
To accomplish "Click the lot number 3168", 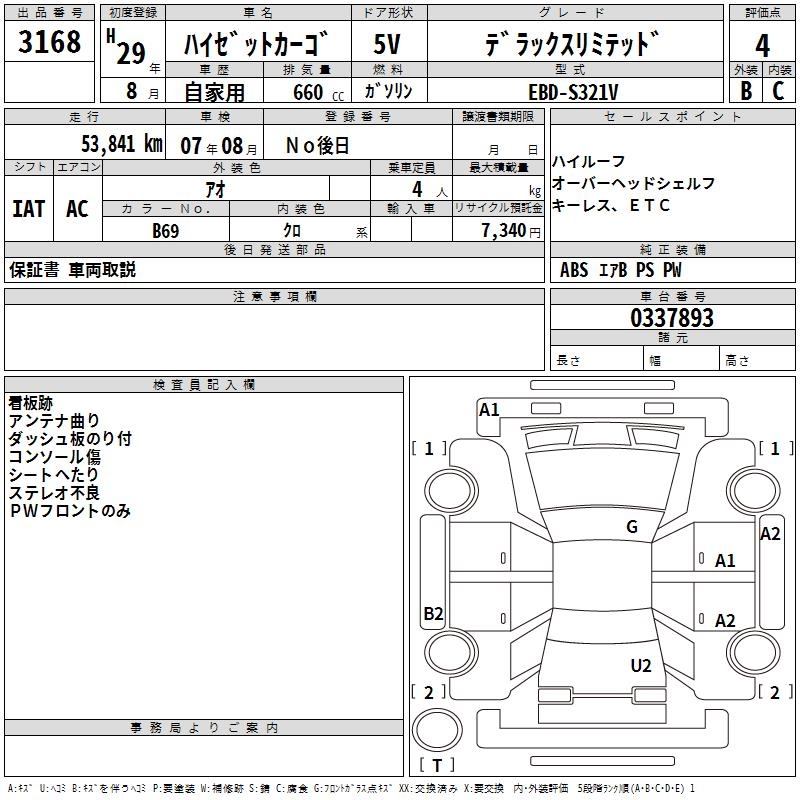I will point(49,42).
